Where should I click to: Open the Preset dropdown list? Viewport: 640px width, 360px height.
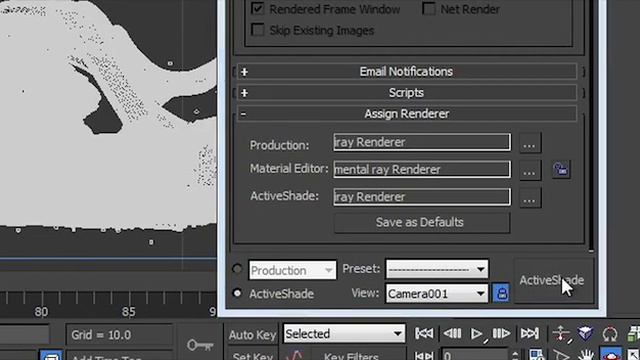tap(436, 269)
